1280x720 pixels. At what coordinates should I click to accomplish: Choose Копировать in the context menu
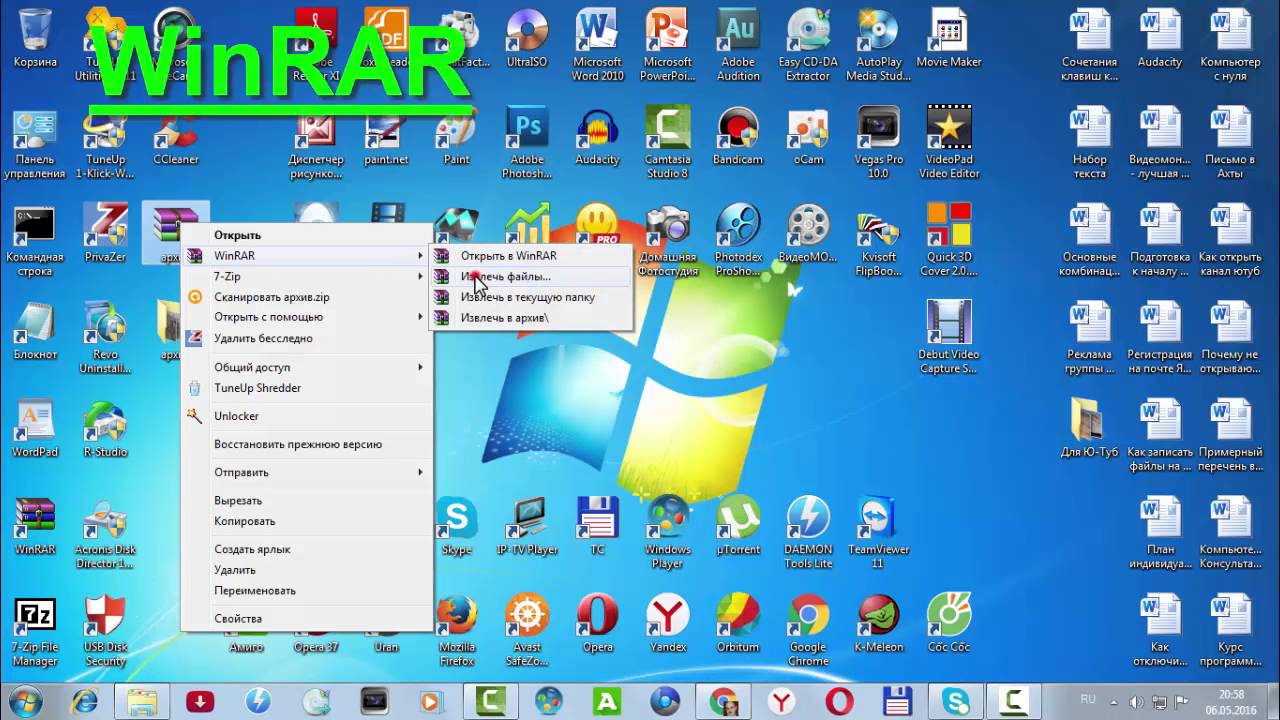307,521
